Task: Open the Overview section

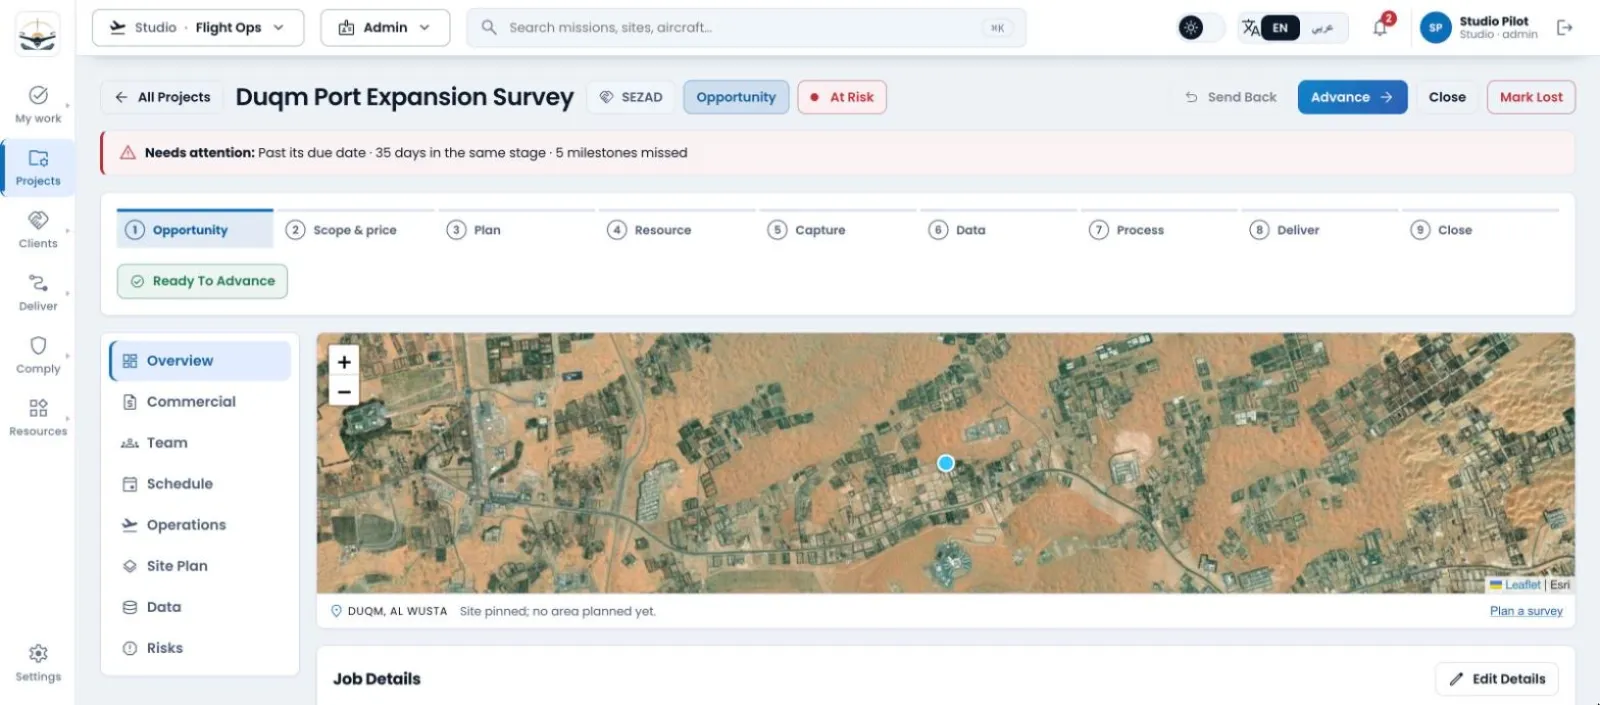Action: pyautogui.click(x=200, y=361)
